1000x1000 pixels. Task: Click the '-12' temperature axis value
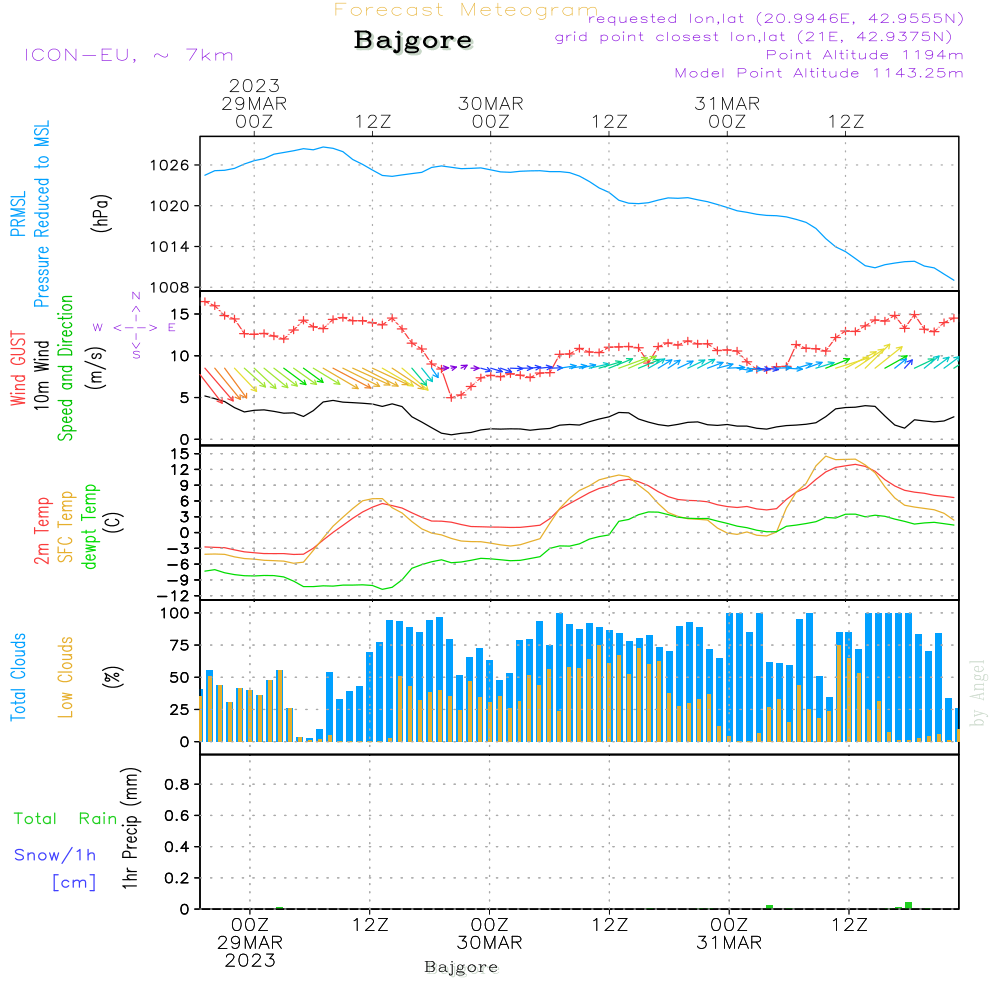173,596
